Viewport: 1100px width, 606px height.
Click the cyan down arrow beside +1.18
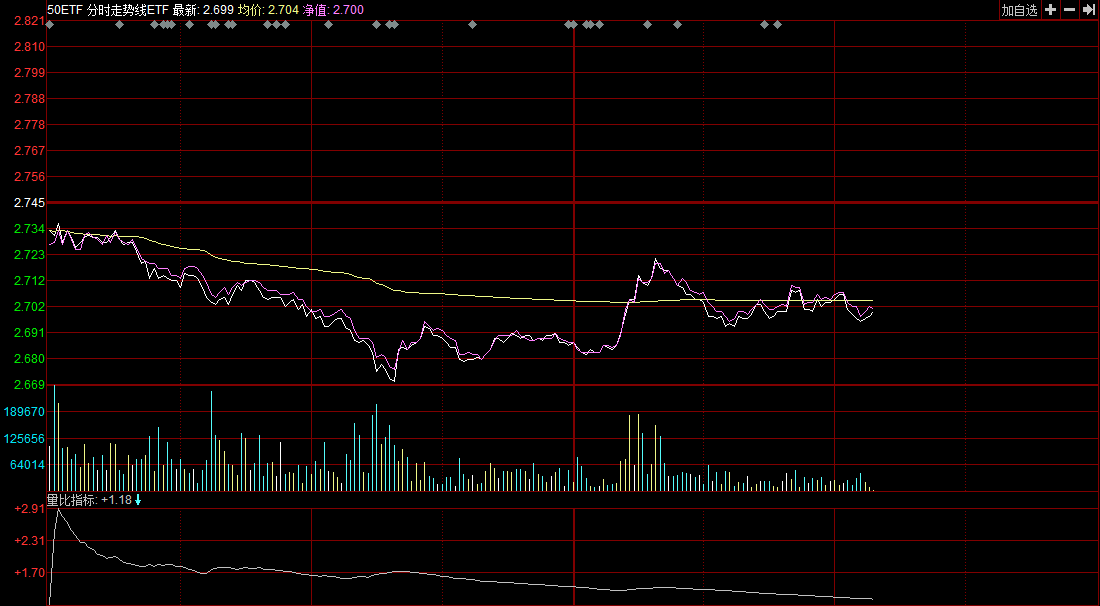(138, 500)
